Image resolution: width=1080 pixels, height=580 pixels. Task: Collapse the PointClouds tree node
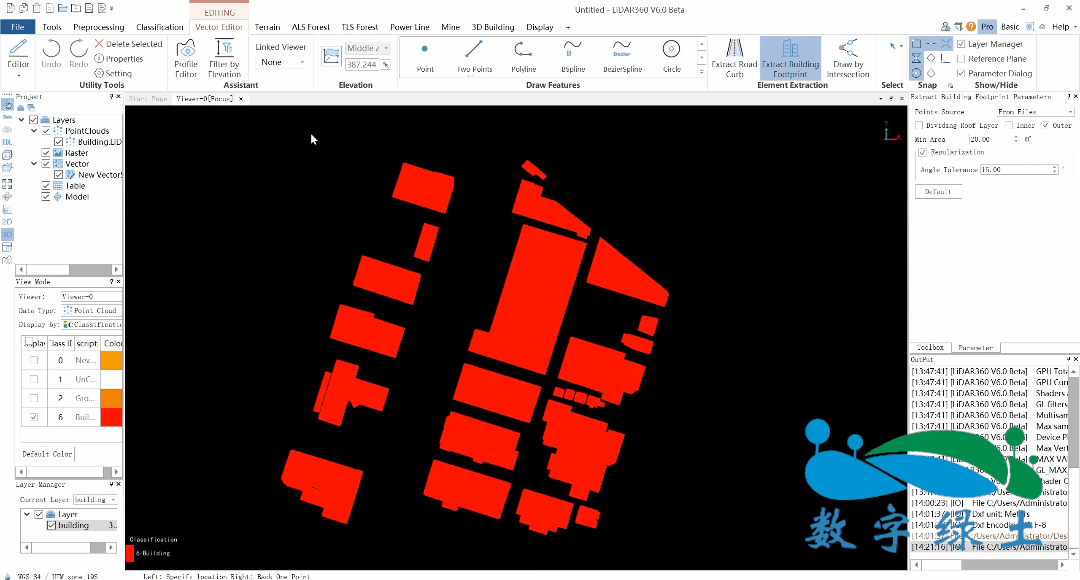[x=34, y=131]
